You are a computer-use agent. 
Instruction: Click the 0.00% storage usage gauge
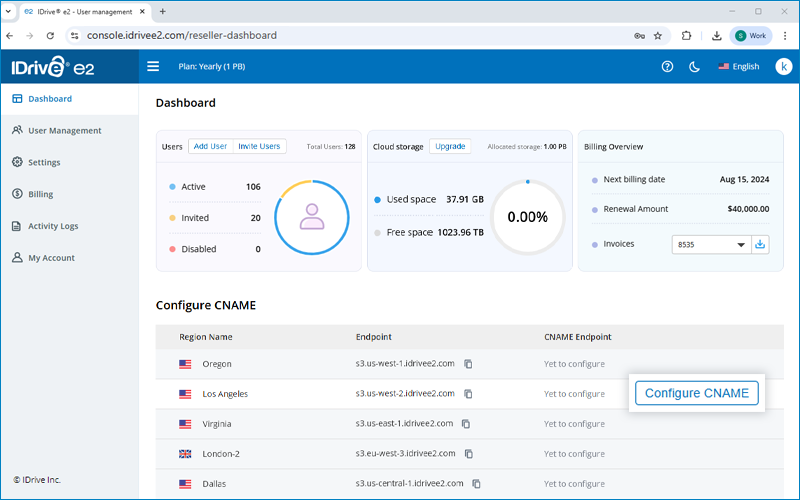point(528,217)
